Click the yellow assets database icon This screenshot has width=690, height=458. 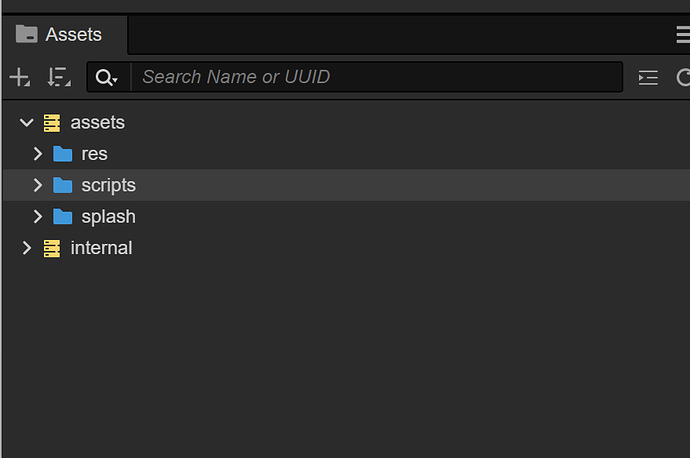[52, 123]
